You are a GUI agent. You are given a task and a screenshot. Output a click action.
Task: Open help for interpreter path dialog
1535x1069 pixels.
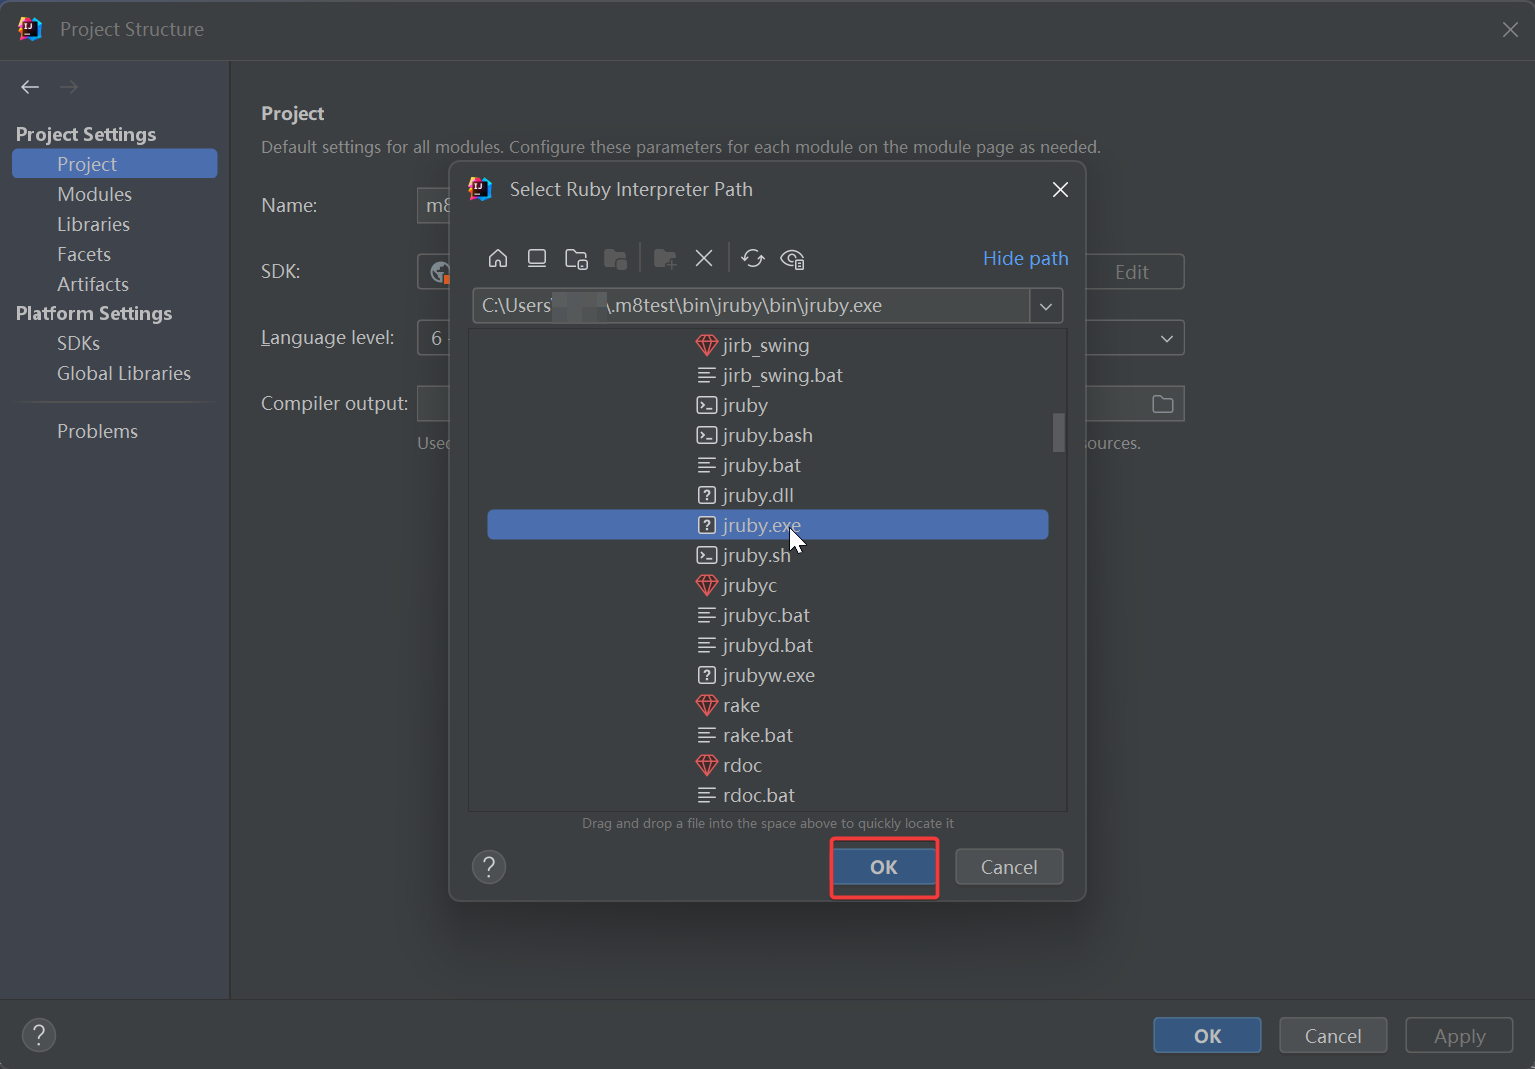(489, 867)
